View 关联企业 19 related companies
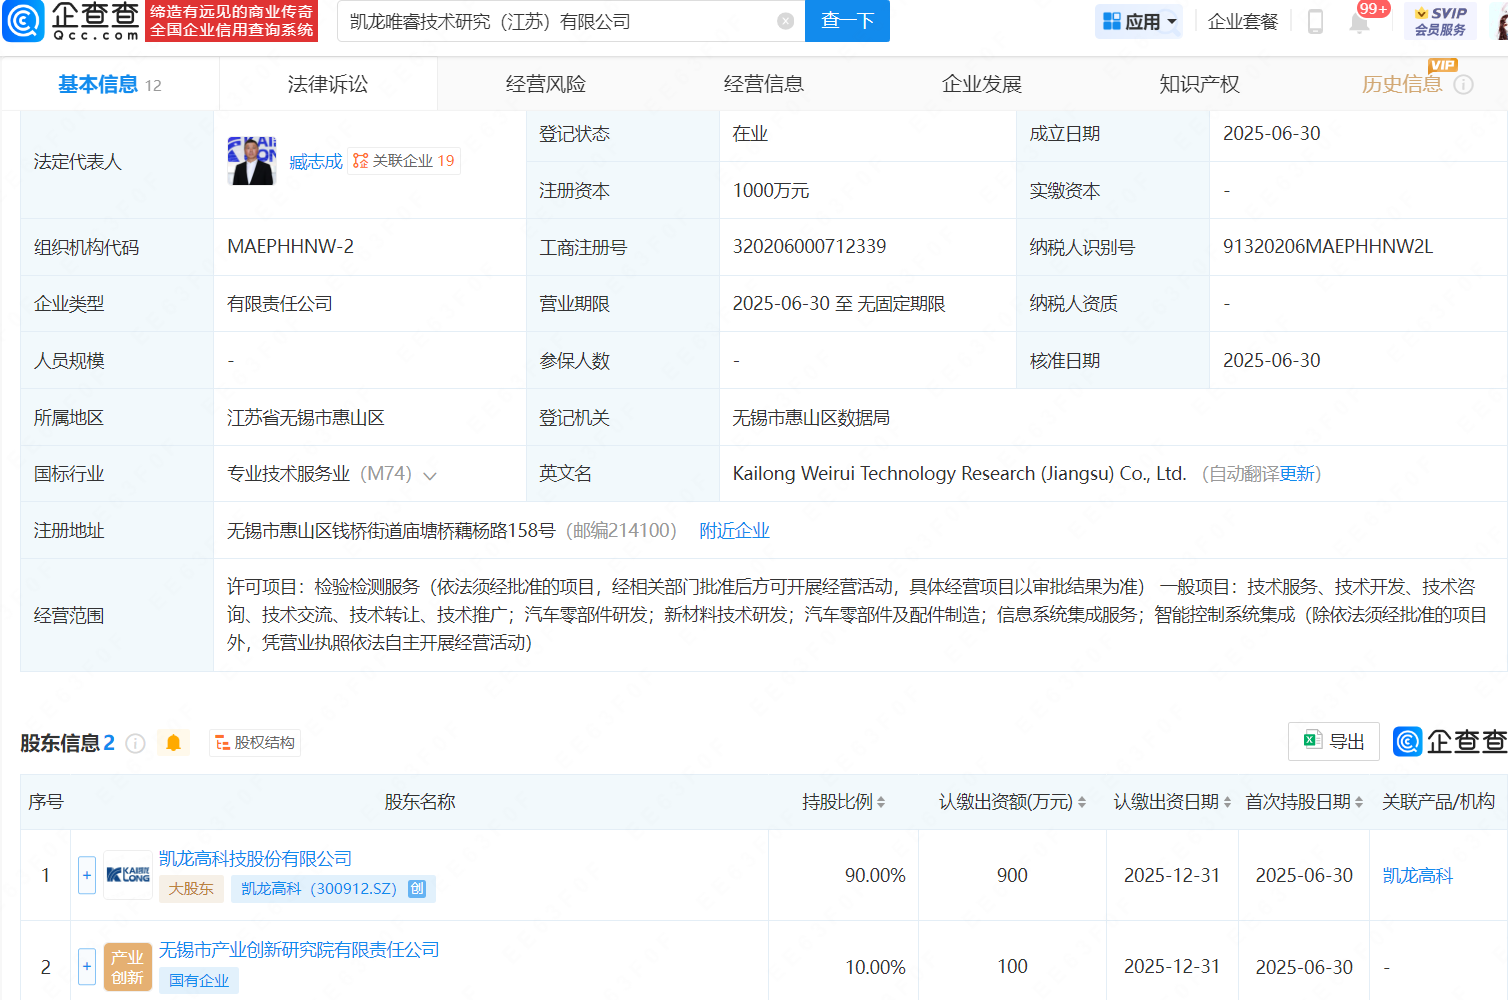Image resolution: width=1508 pixels, height=1000 pixels. (405, 161)
